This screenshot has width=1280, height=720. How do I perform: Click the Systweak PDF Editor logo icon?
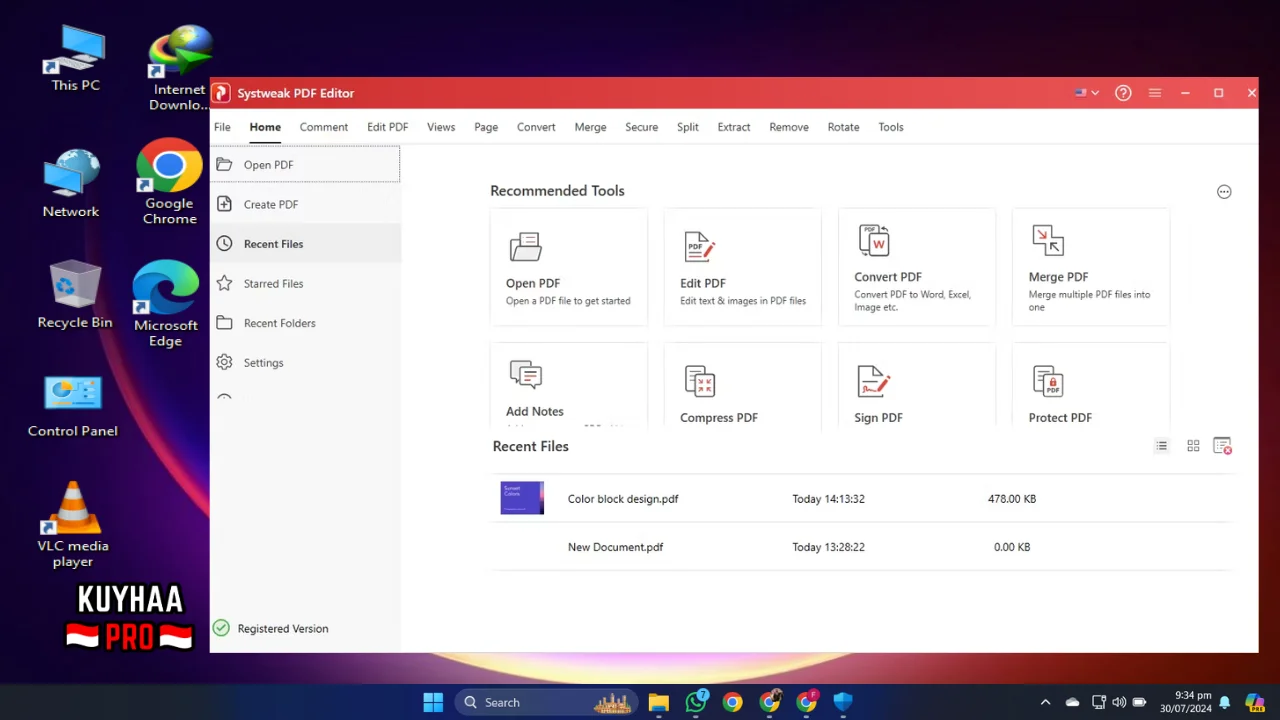coord(221,93)
